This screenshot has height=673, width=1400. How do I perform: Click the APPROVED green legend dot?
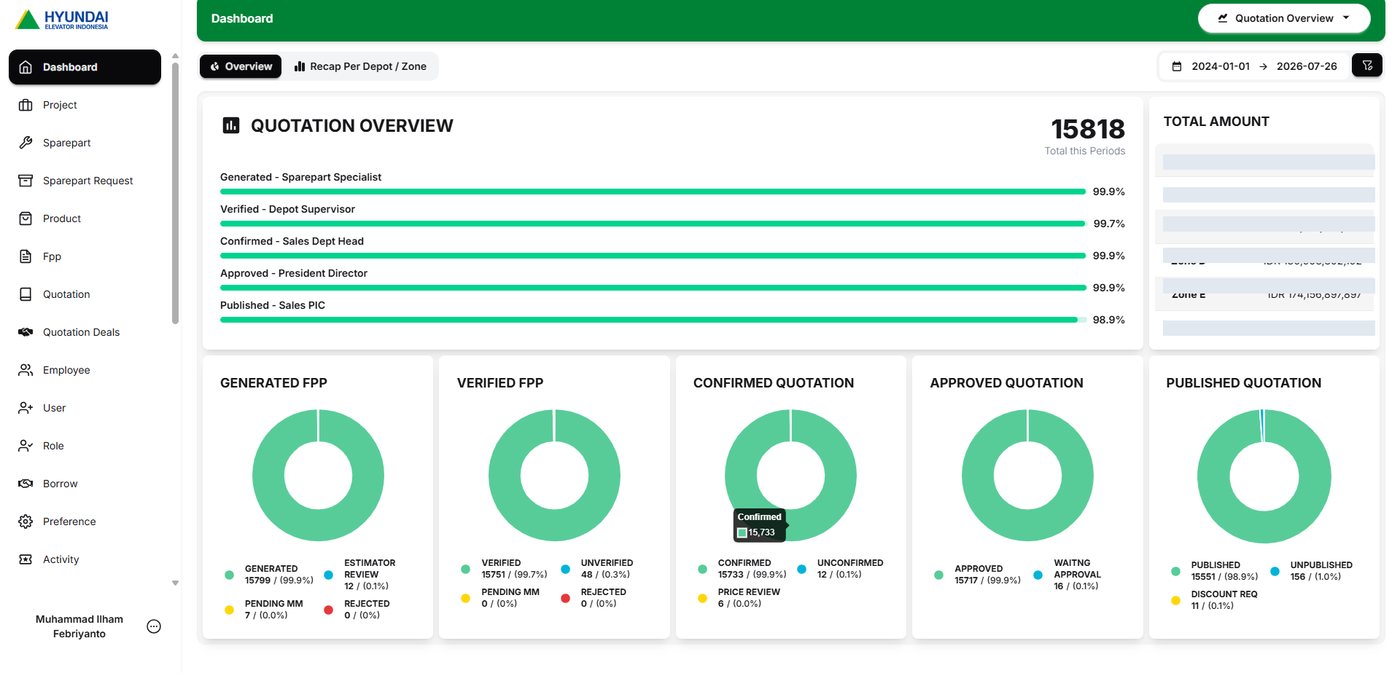coord(938,575)
